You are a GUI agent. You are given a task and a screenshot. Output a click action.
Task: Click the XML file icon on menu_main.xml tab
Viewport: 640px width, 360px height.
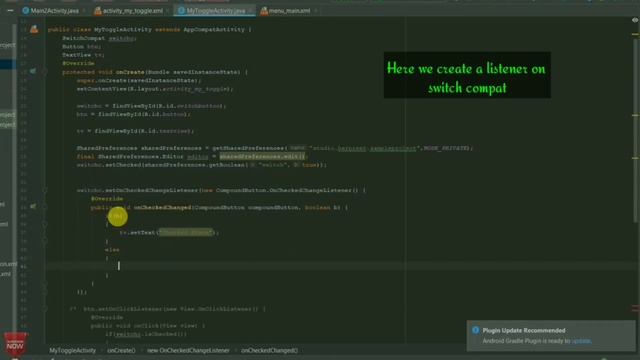[x=264, y=11]
